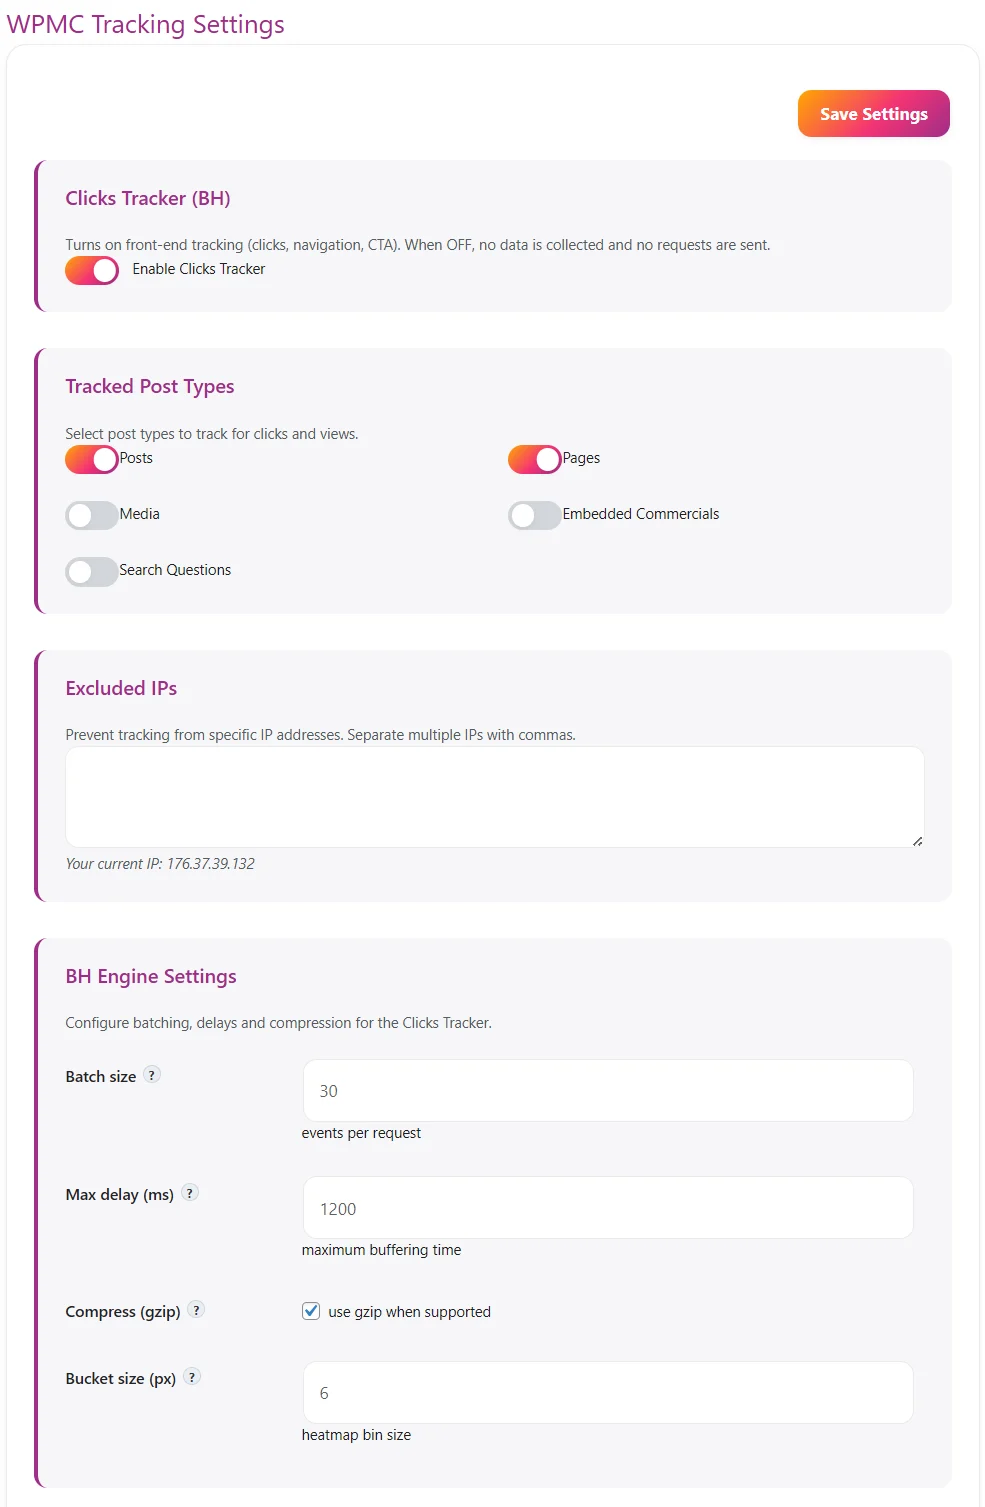Click the BH Engine Settings heading
Image resolution: width=985 pixels, height=1507 pixels.
click(x=151, y=976)
